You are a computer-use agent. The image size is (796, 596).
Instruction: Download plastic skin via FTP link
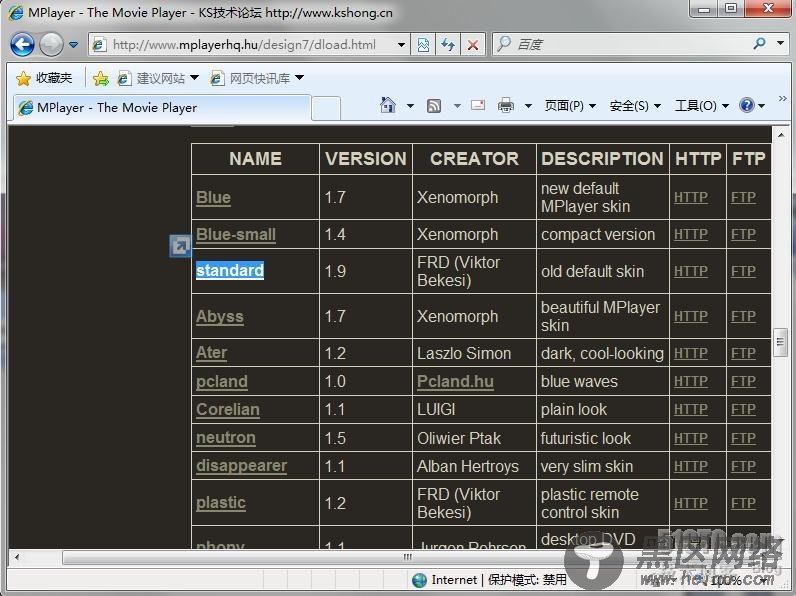click(x=743, y=503)
